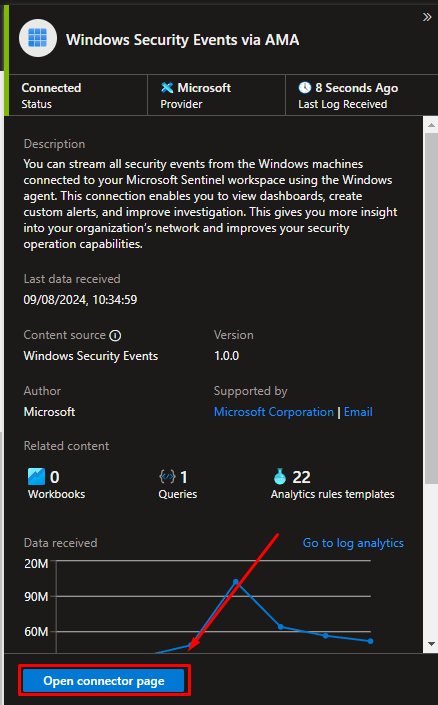Click the version value '1.0.0'
438x705 pixels.
point(226,356)
